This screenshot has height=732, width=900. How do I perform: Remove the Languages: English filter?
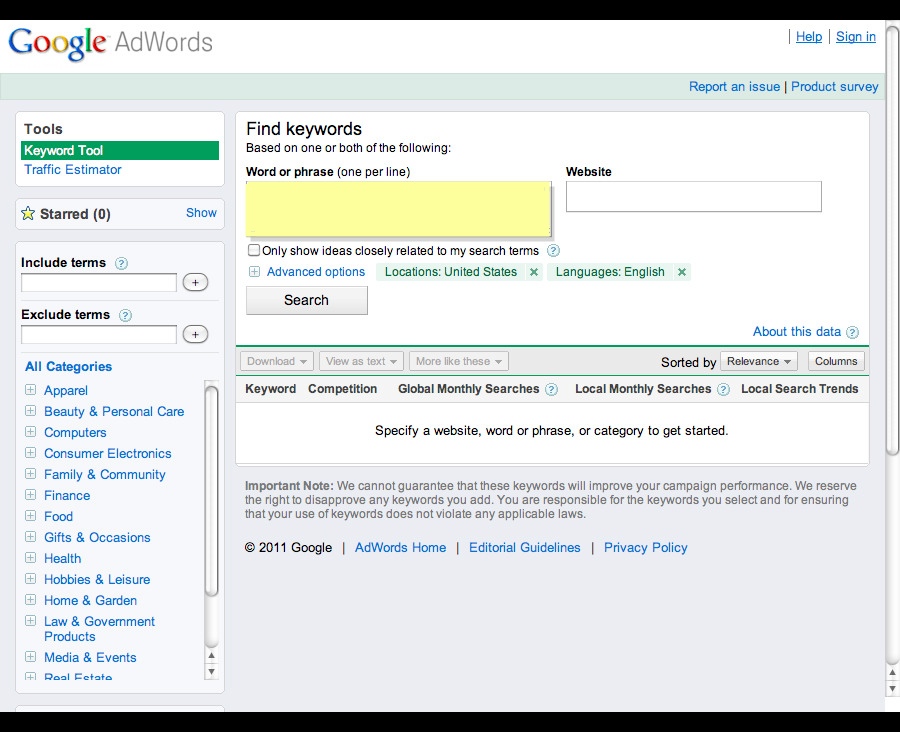[682, 272]
